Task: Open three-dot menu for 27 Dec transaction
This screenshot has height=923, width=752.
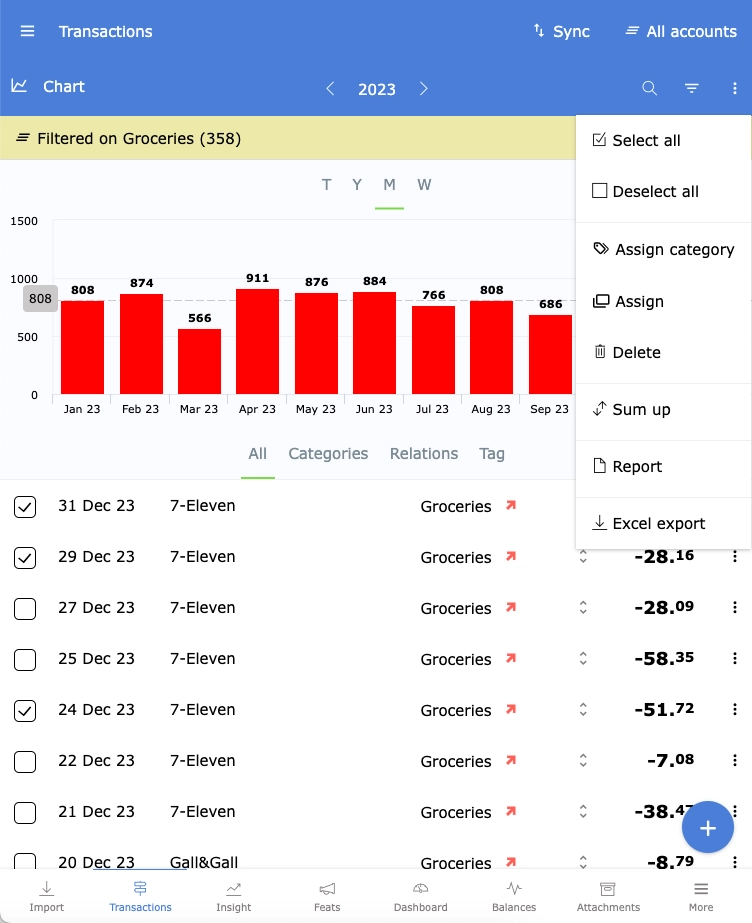Action: (x=735, y=607)
